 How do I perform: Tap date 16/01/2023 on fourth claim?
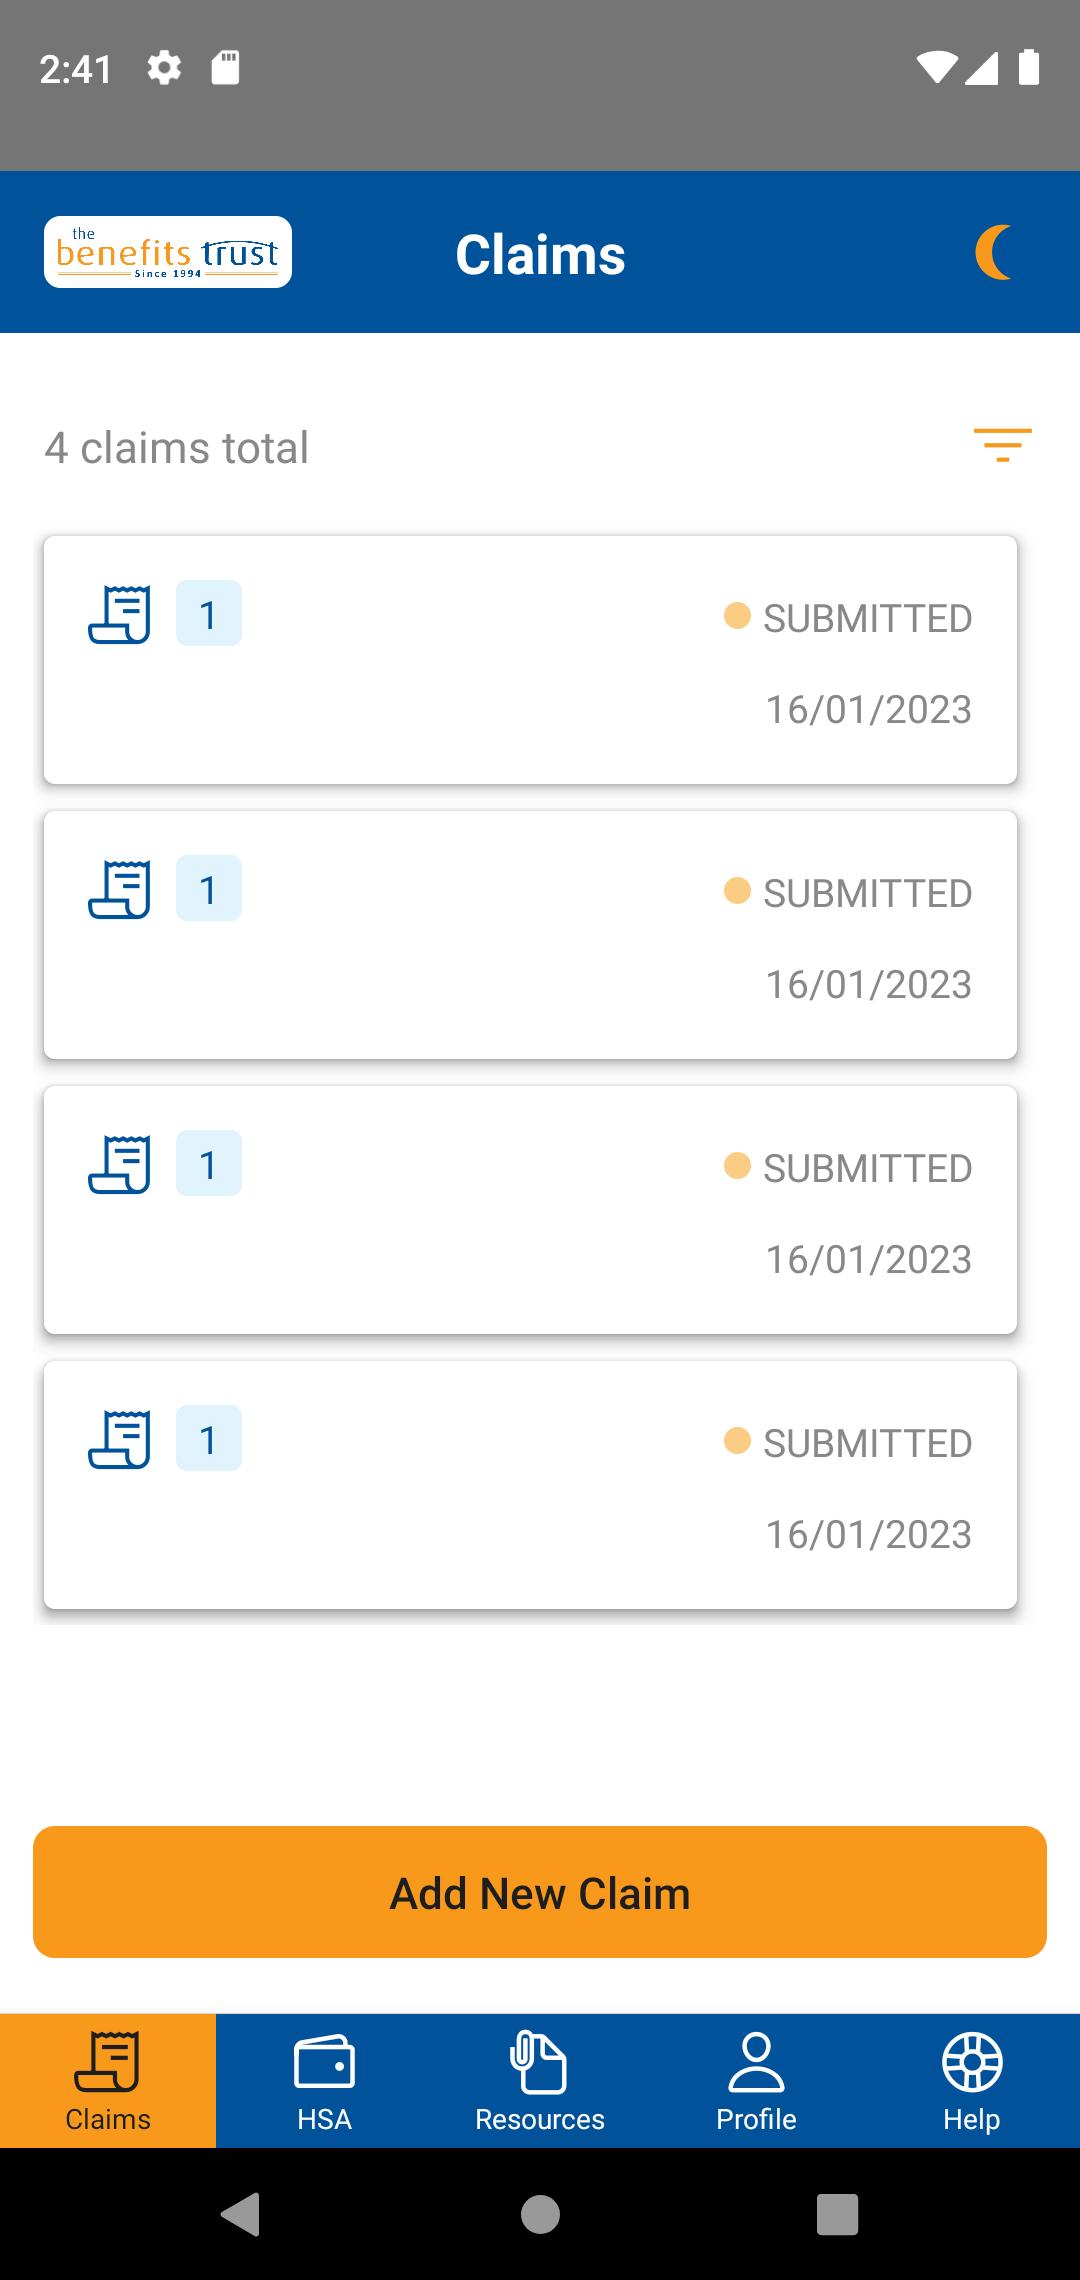point(869,1534)
